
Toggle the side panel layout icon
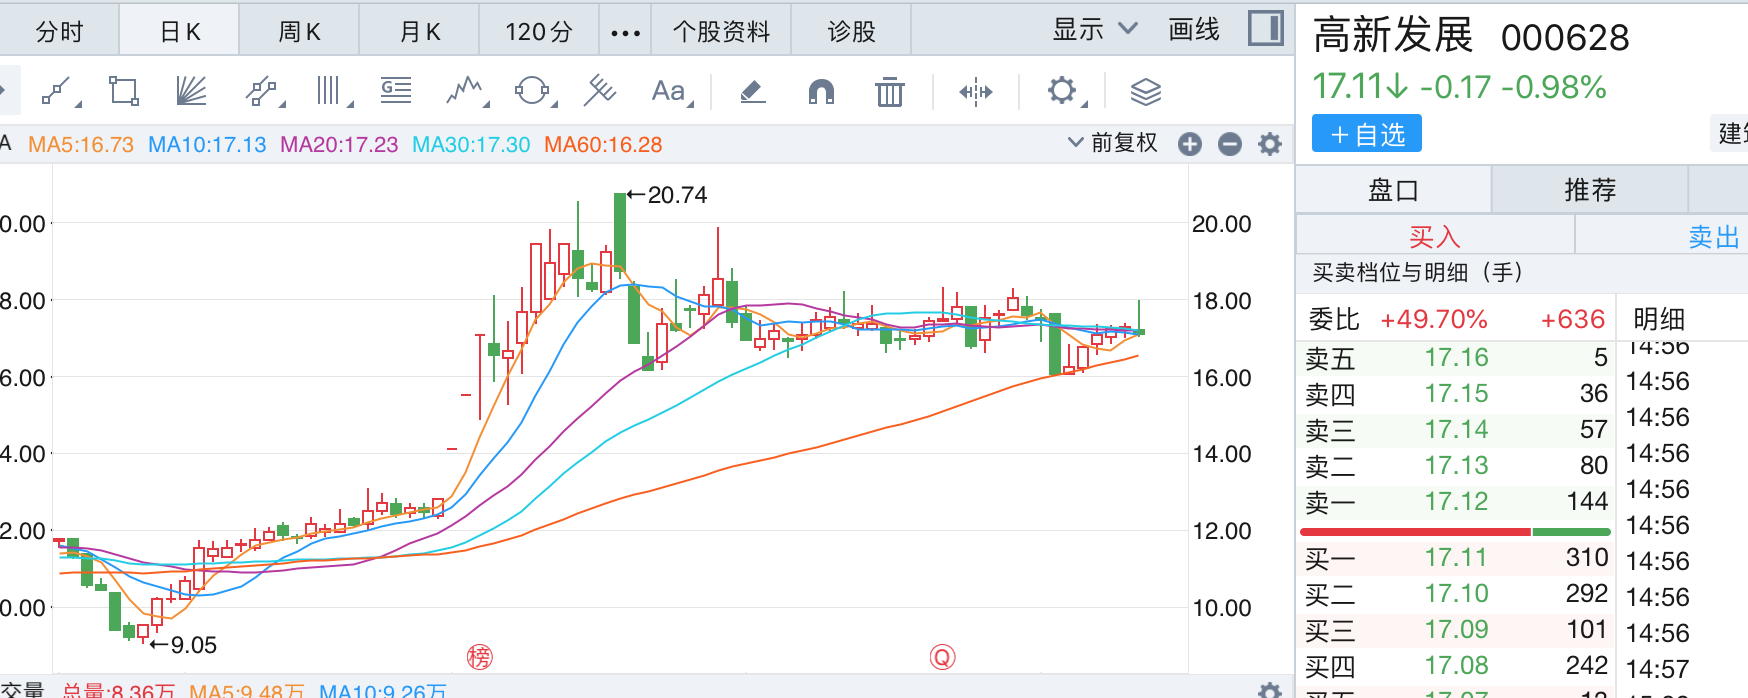1265,29
